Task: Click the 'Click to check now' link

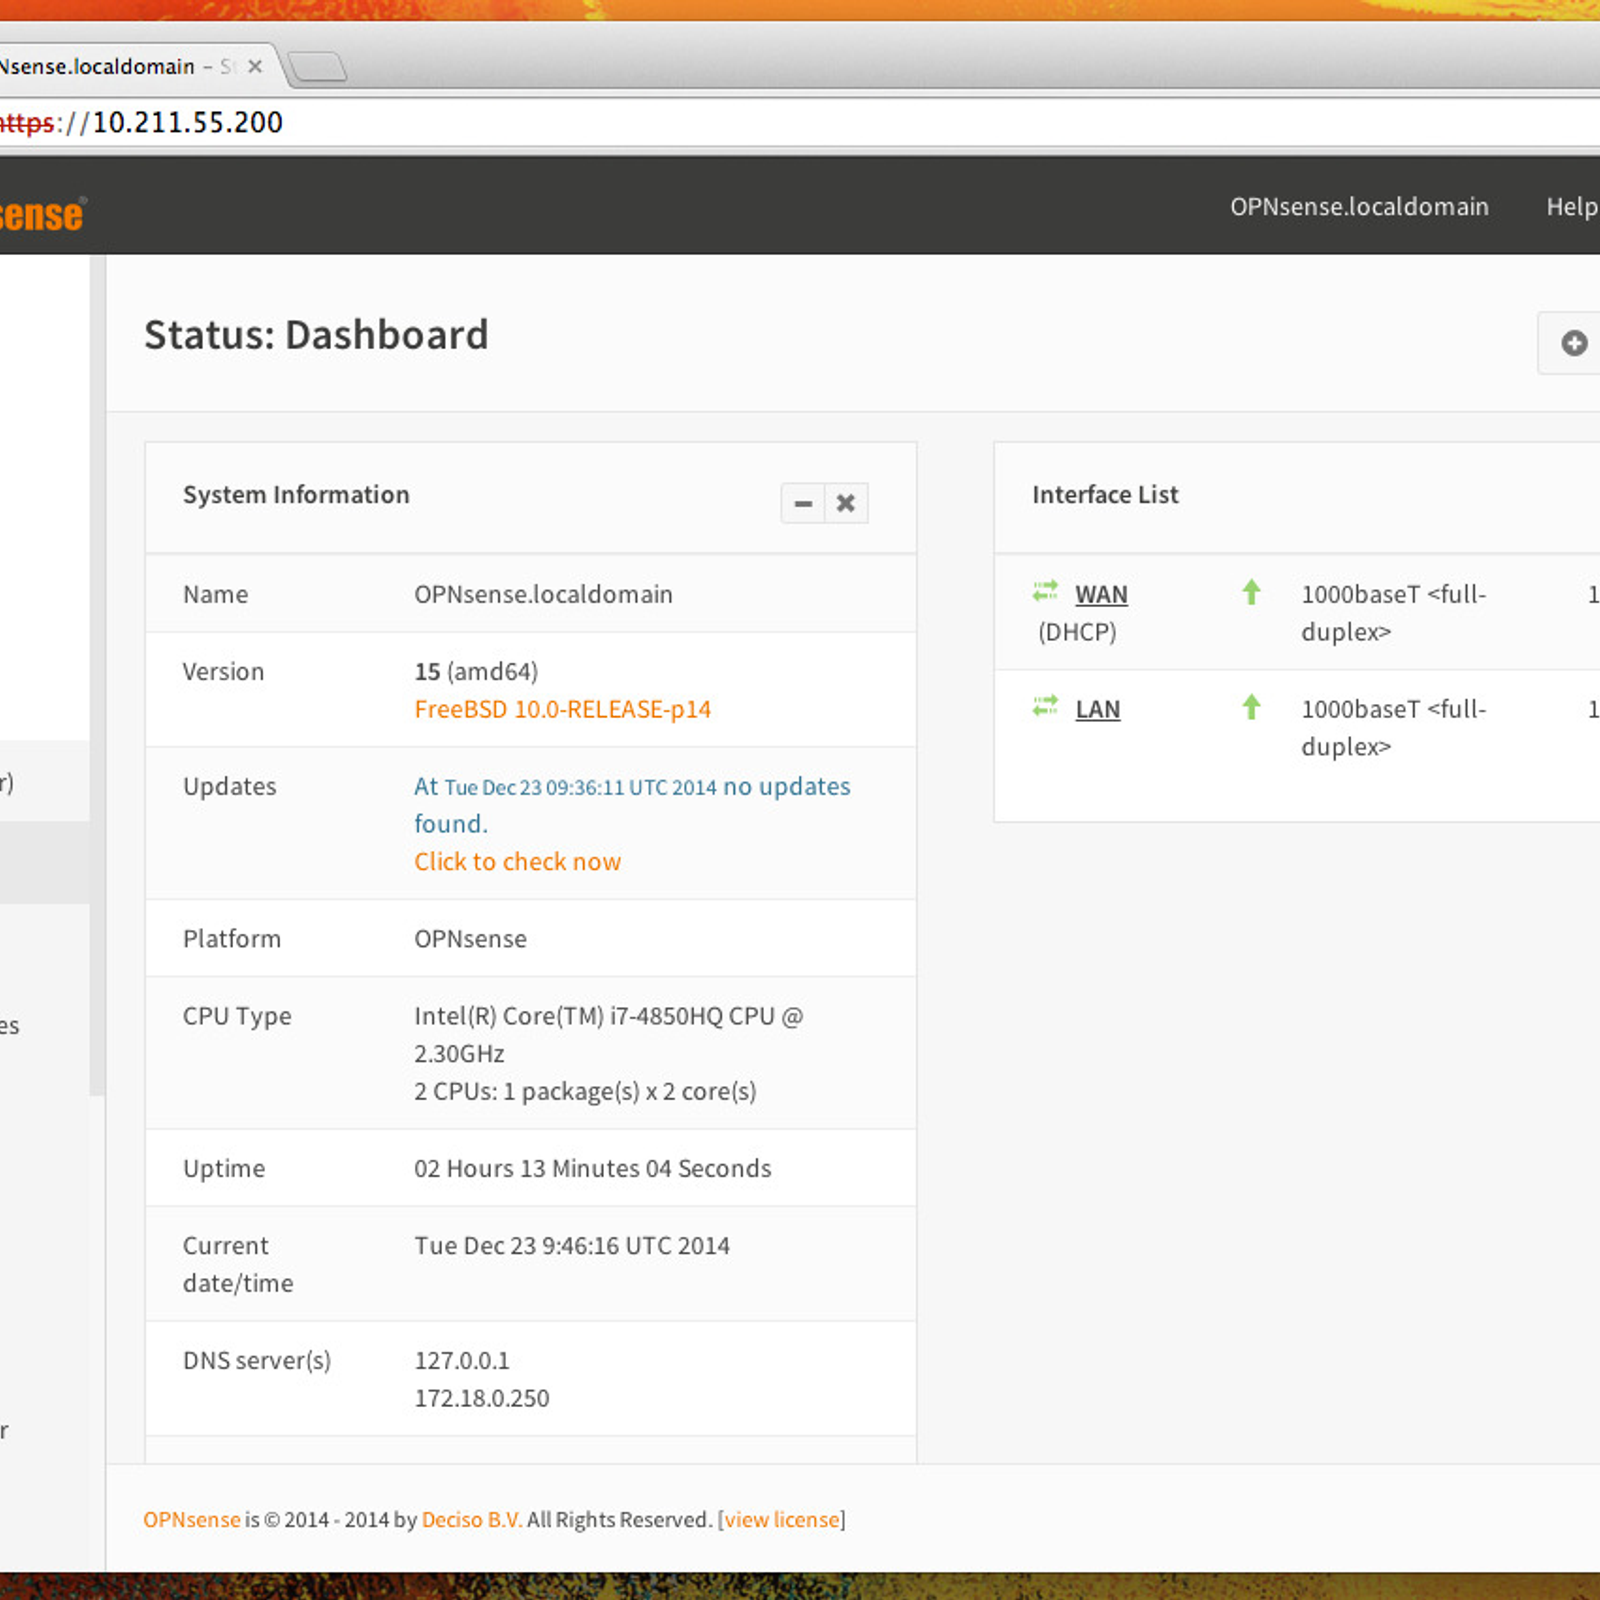Action: click(518, 861)
